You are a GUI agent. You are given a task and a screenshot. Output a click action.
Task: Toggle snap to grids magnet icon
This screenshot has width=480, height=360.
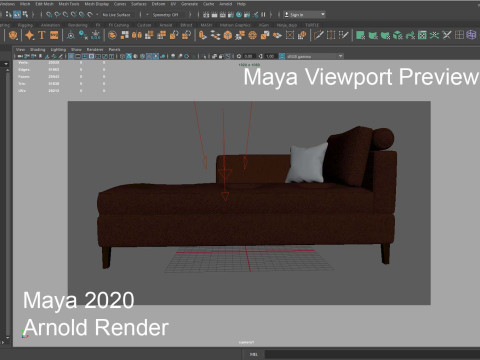[49, 15]
